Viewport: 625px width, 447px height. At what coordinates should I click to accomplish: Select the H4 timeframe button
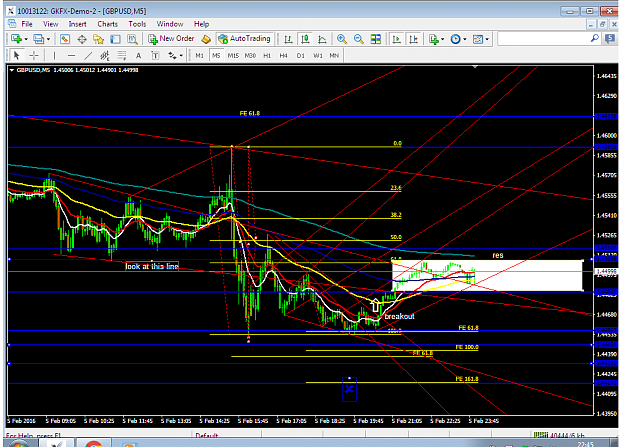click(x=283, y=55)
